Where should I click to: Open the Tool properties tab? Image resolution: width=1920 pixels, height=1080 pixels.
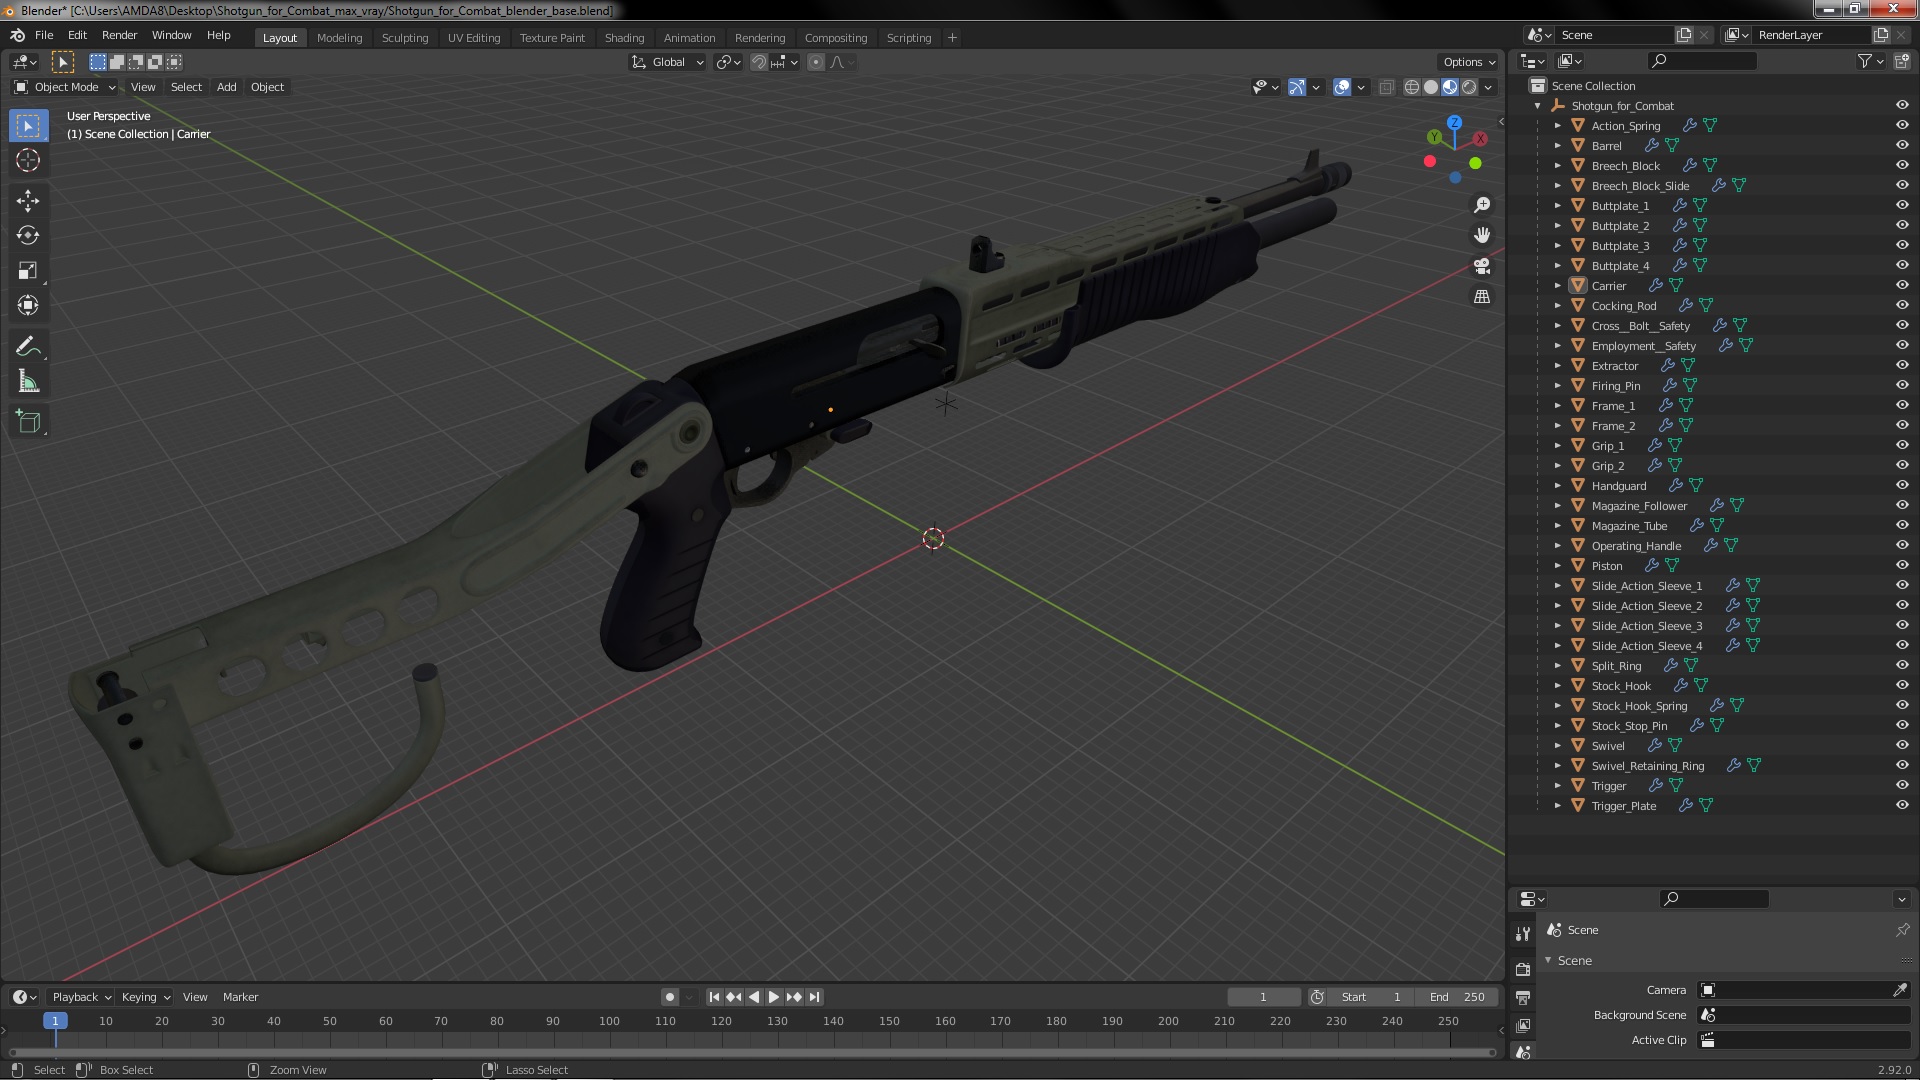(1522, 934)
